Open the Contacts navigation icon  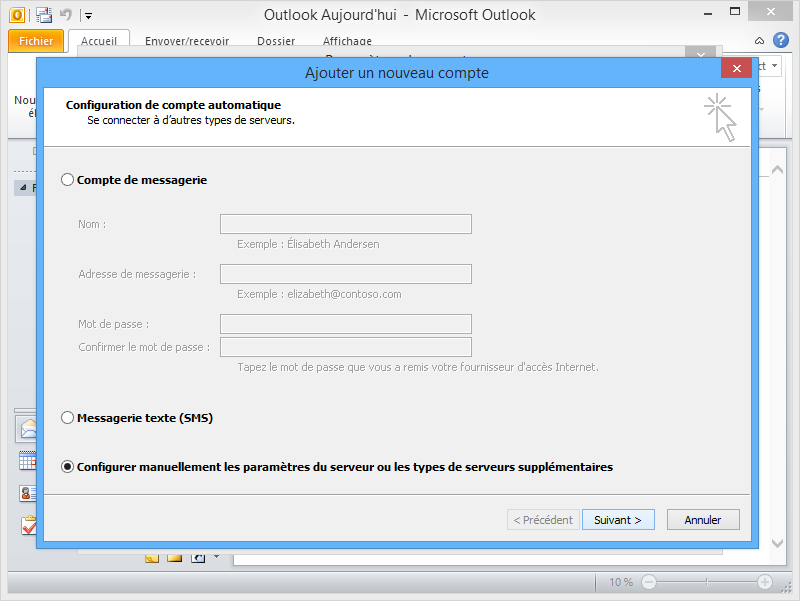(x=28, y=493)
